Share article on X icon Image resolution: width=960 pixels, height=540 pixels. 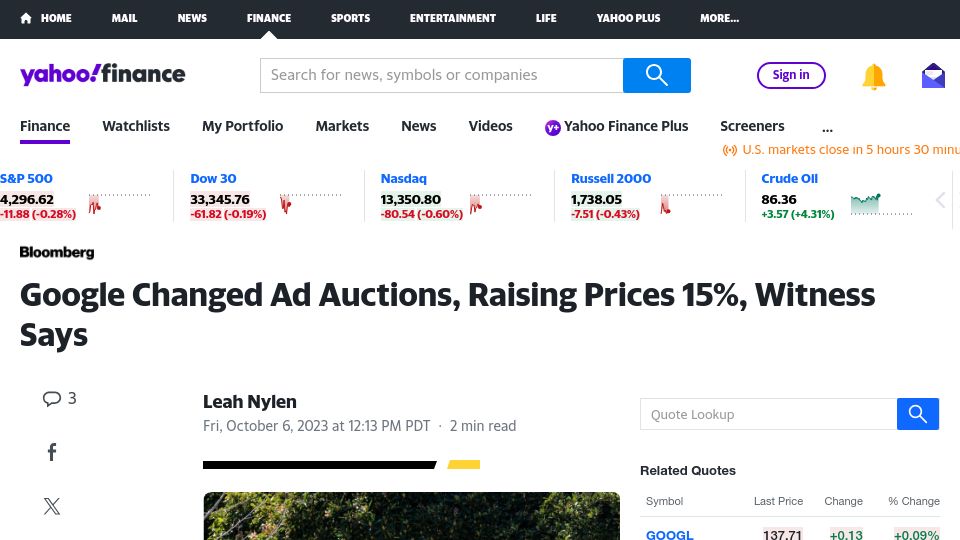pyautogui.click(x=52, y=506)
